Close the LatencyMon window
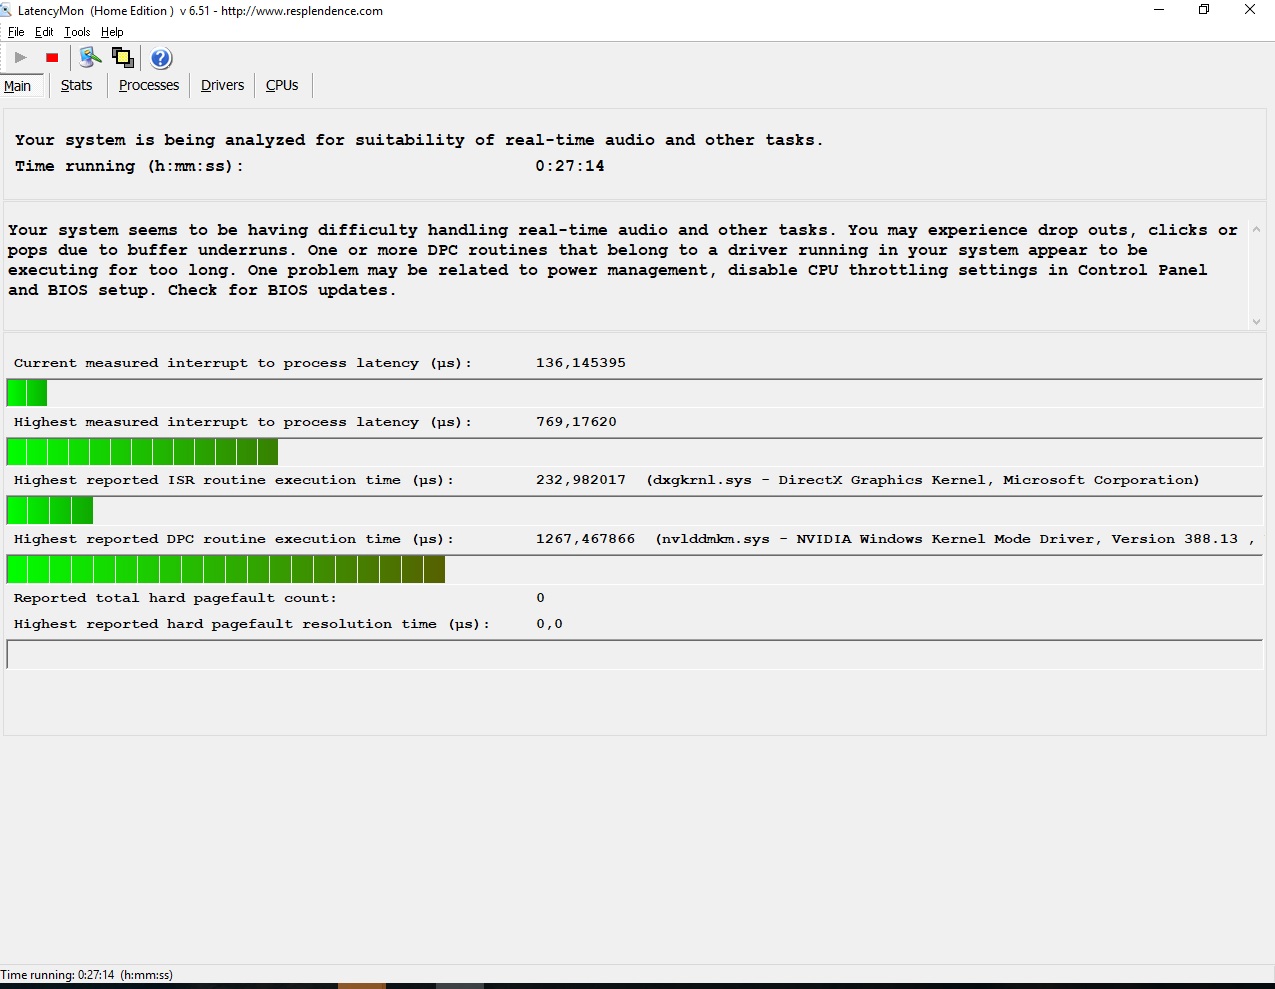Image resolution: width=1275 pixels, height=989 pixels. click(1250, 10)
